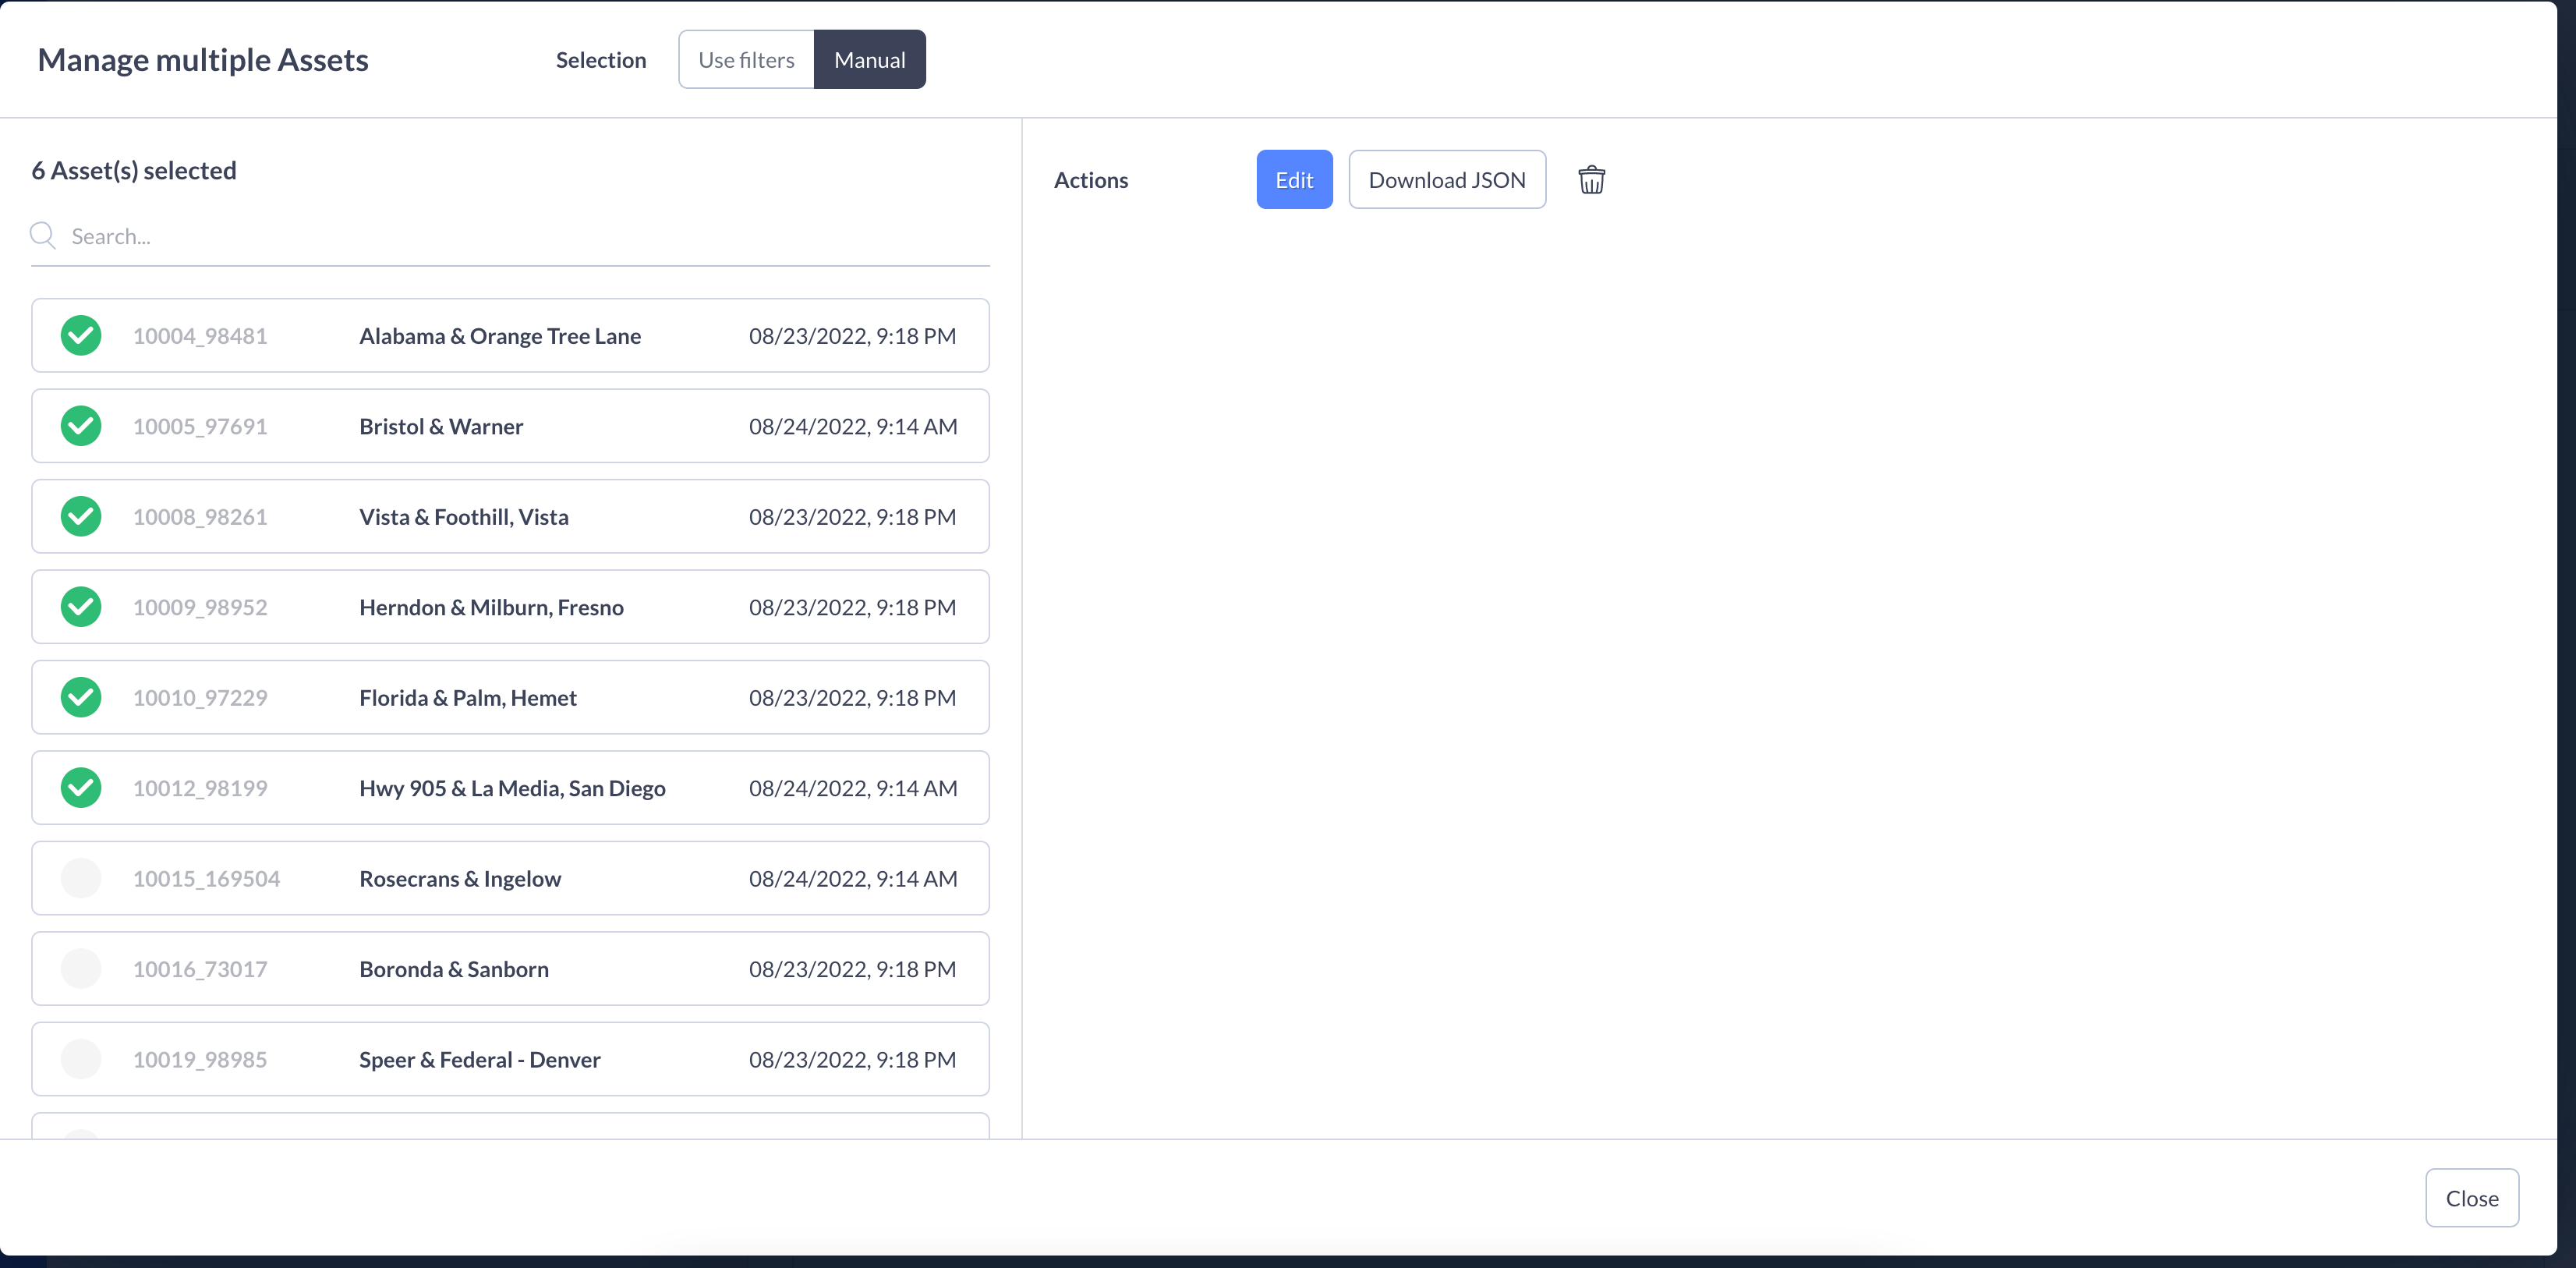This screenshot has width=2576, height=1268.
Task: Uncheck Herndon & Milburn, Fresno asset
Action: 81,607
